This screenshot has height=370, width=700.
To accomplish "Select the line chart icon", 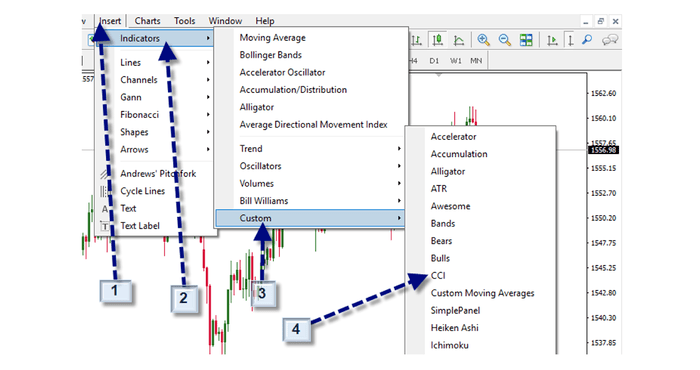I will click(458, 40).
